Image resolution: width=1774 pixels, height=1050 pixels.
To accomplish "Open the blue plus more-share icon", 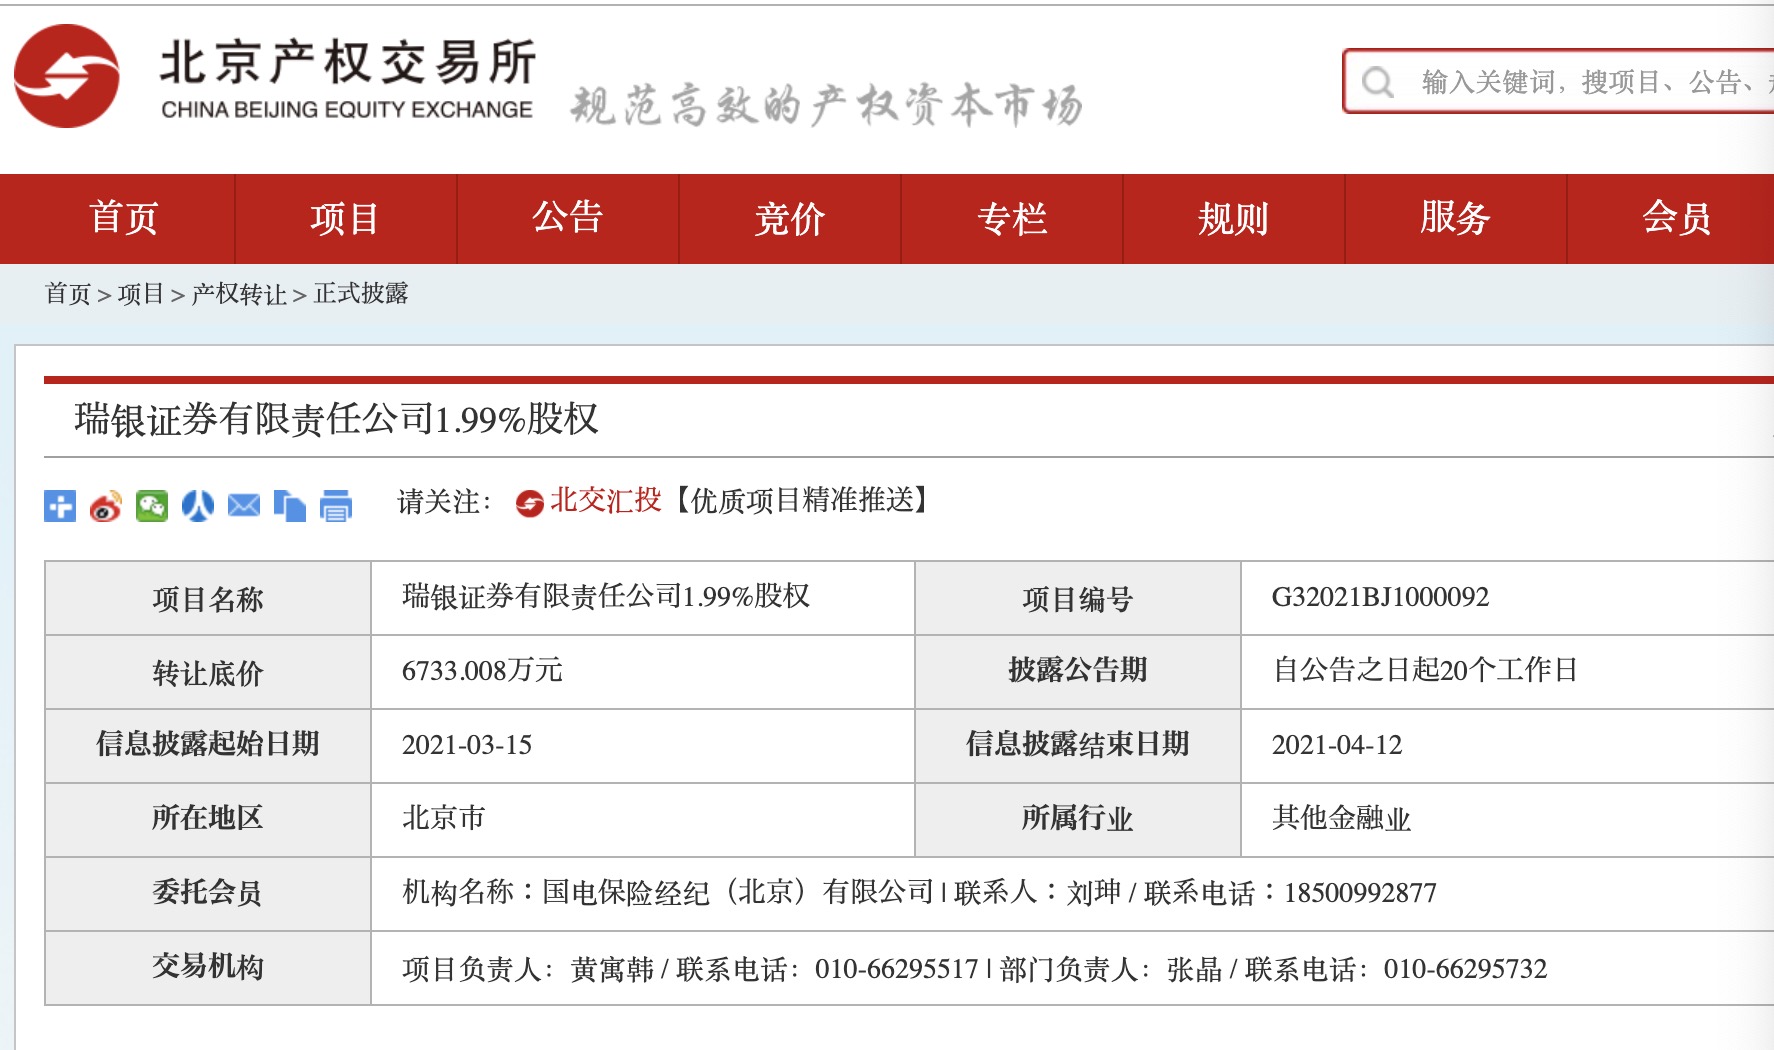I will (x=60, y=506).
